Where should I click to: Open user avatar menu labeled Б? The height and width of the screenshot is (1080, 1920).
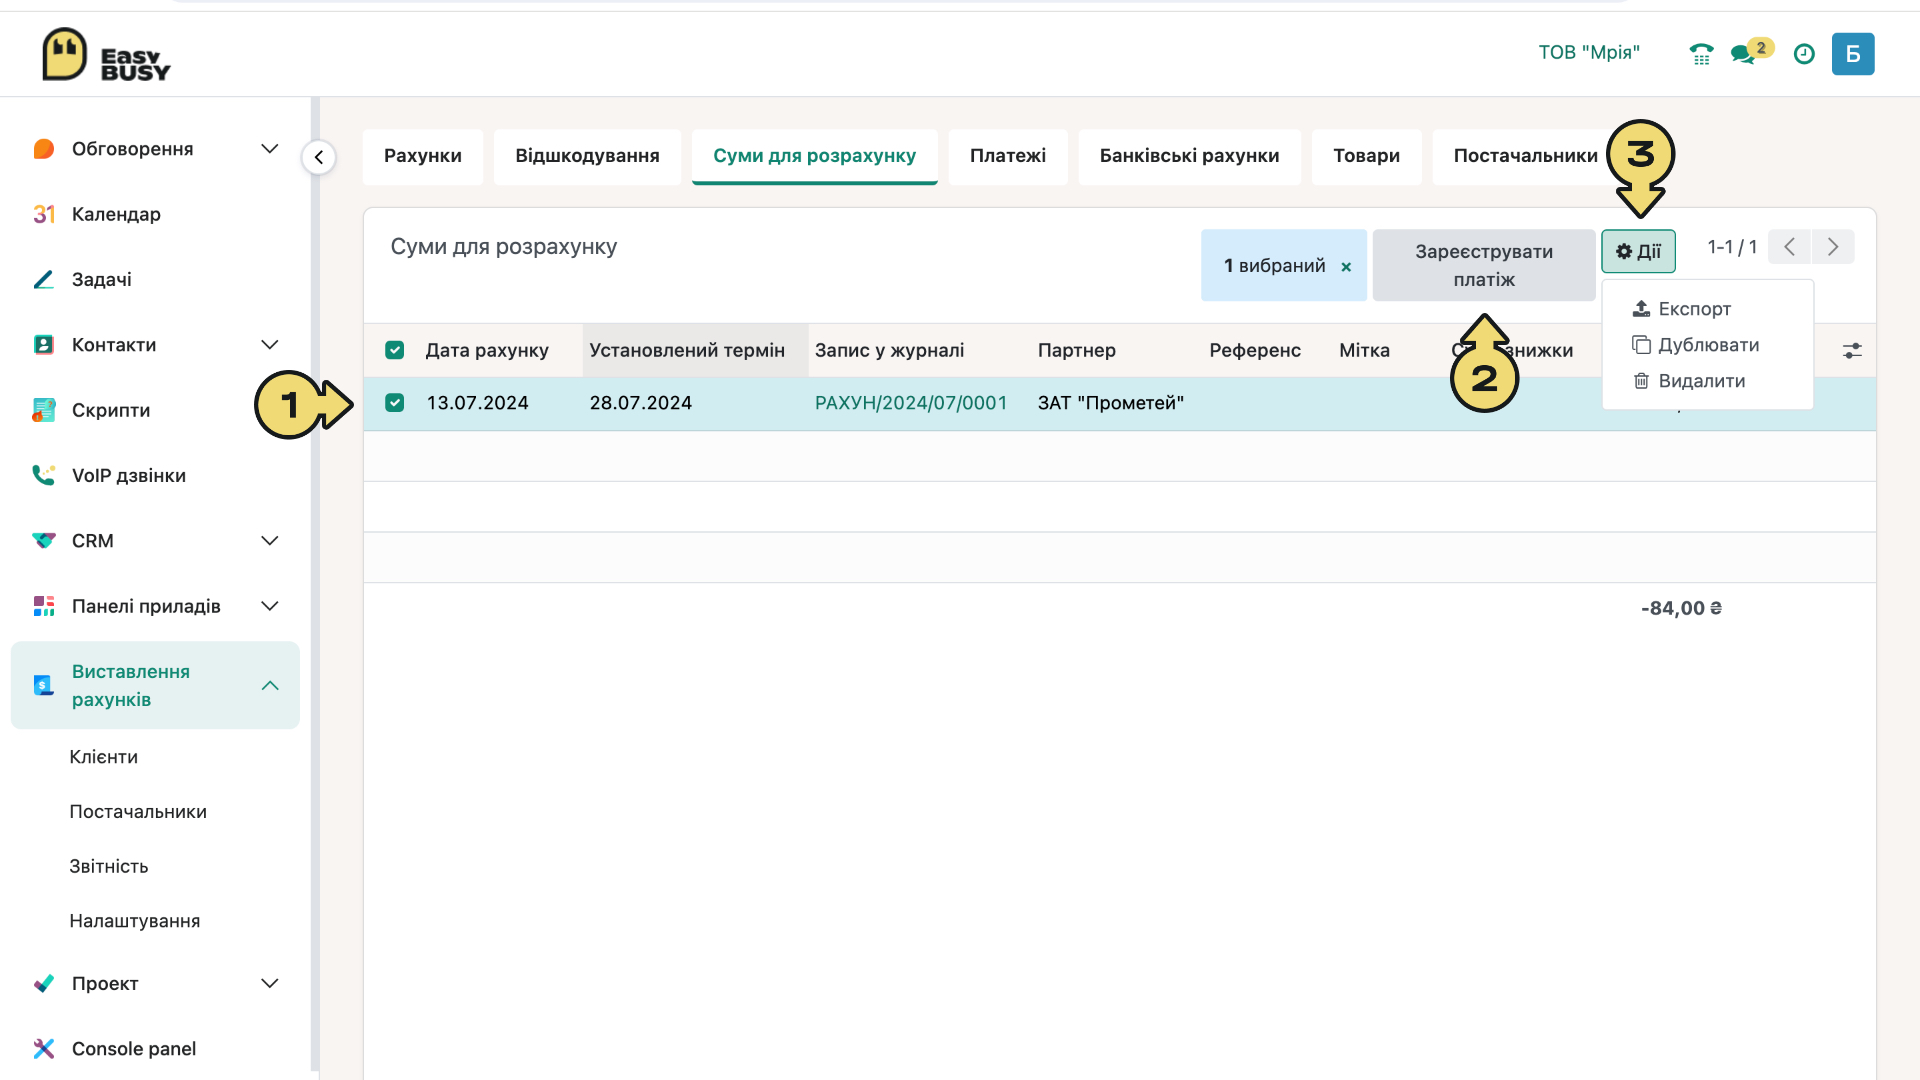tap(1852, 54)
